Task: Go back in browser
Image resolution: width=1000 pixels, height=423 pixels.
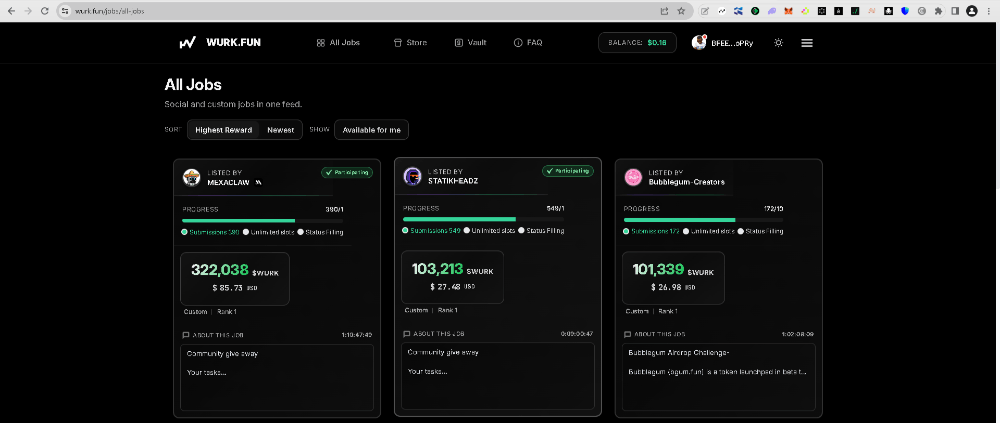Action: [x=11, y=11]
